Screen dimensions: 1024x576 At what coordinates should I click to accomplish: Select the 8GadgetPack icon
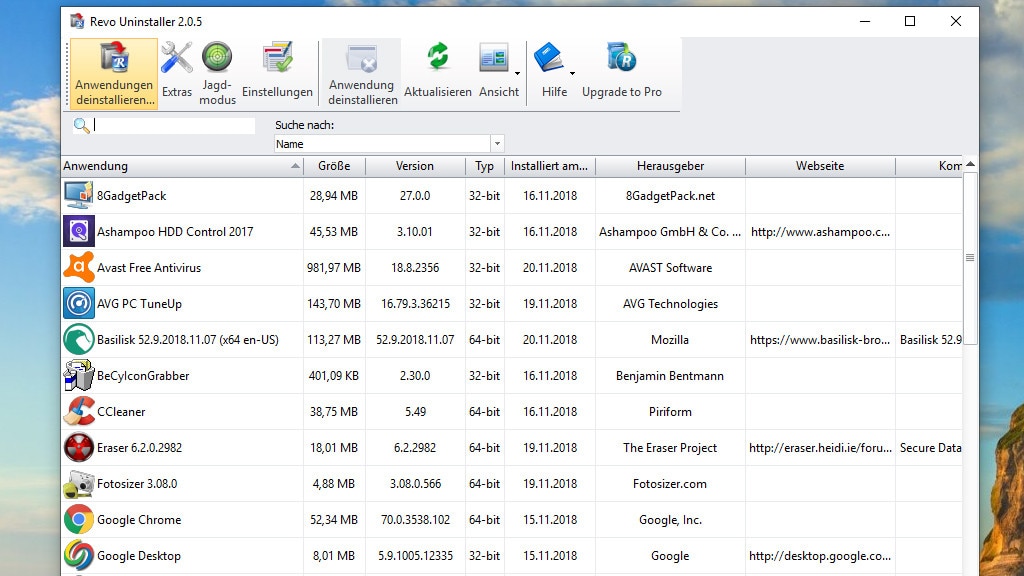click(78, 195)
